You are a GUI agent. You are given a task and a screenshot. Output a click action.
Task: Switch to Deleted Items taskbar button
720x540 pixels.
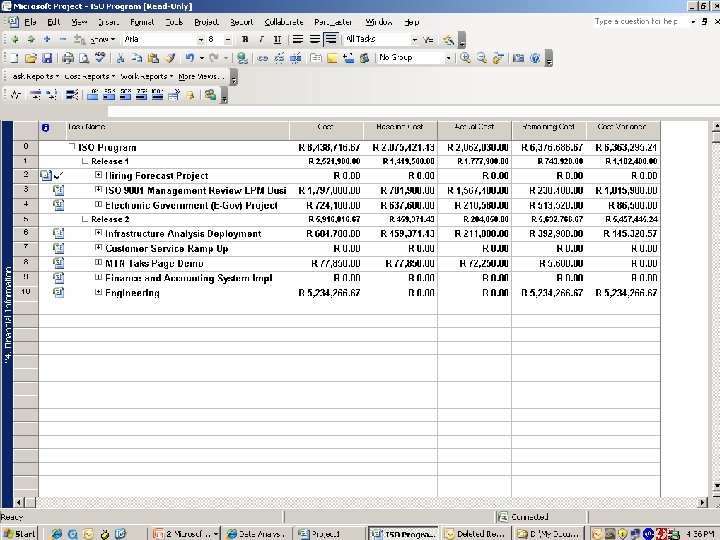pyautogui.click(x=476, y=534)
